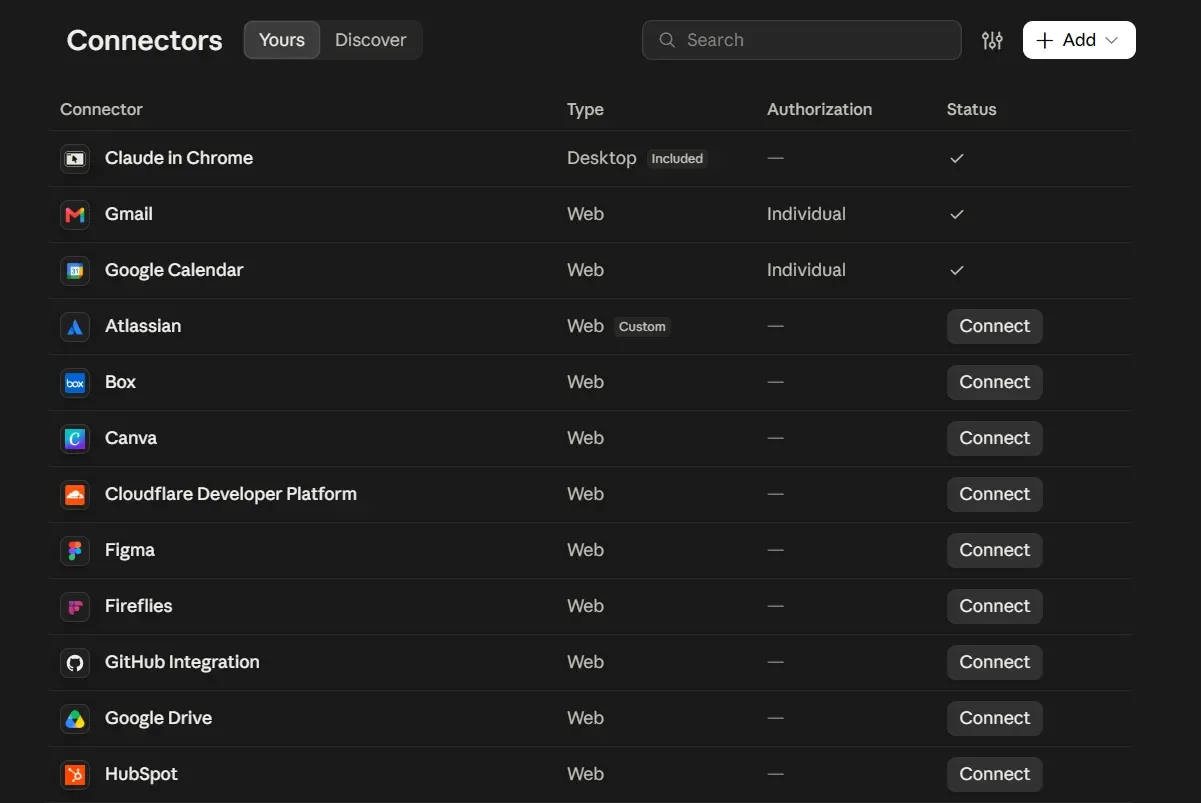Click the Custom badge on Atlassian

point(642,326)
